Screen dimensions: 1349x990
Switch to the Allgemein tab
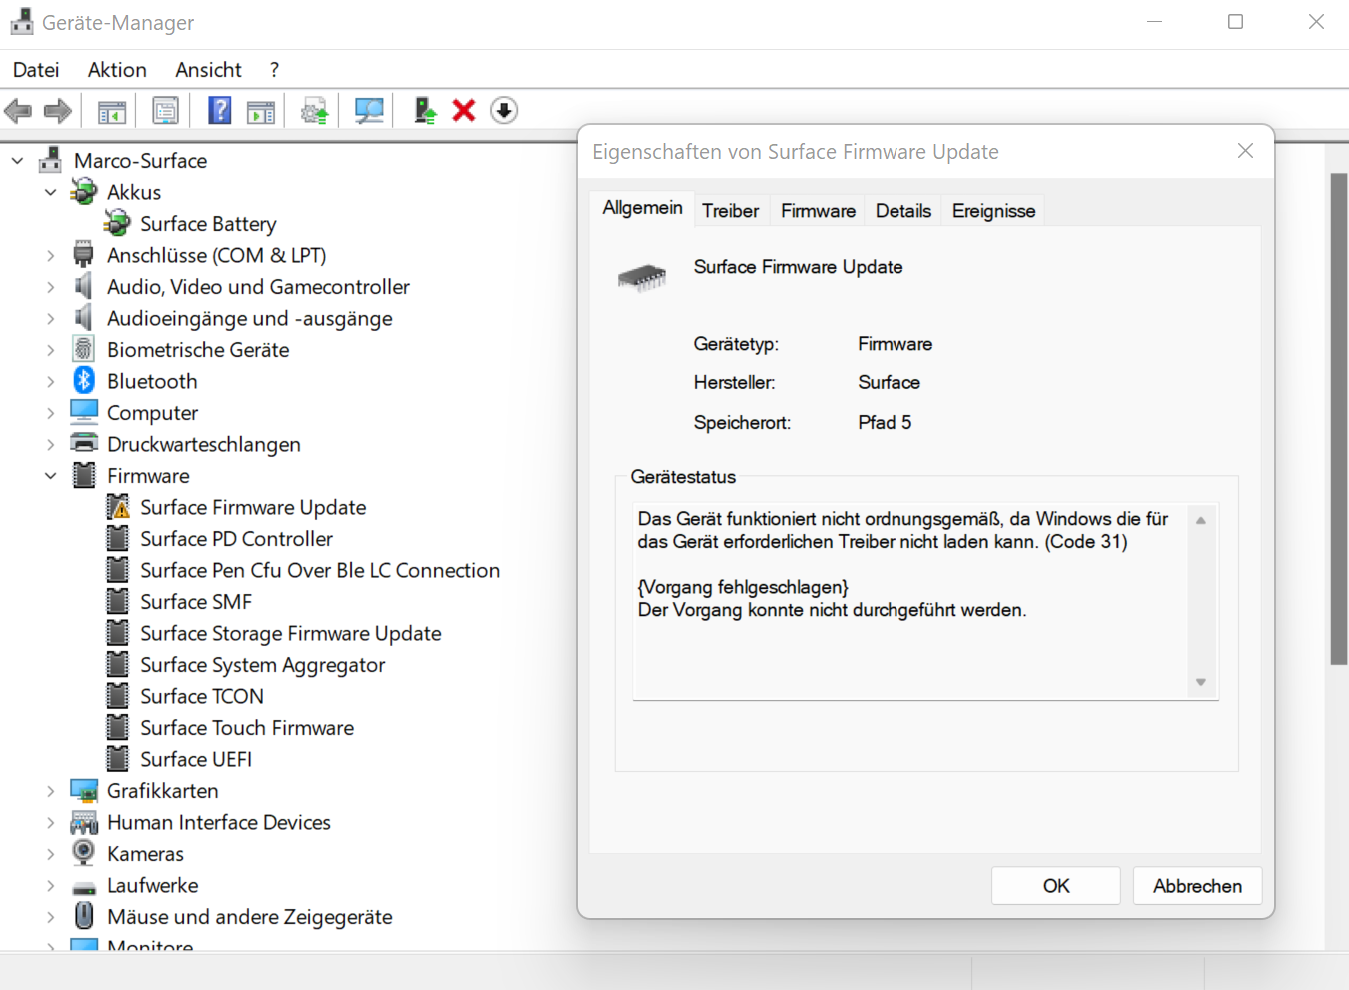click(x=642, y=208)
